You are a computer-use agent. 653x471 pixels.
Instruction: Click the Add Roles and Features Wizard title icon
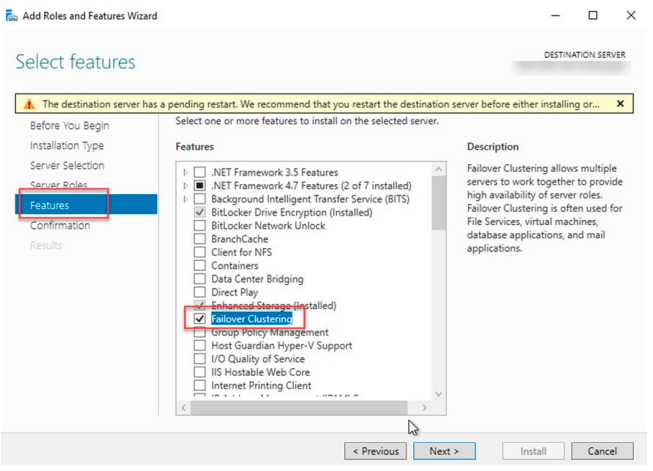pos(11,16)
